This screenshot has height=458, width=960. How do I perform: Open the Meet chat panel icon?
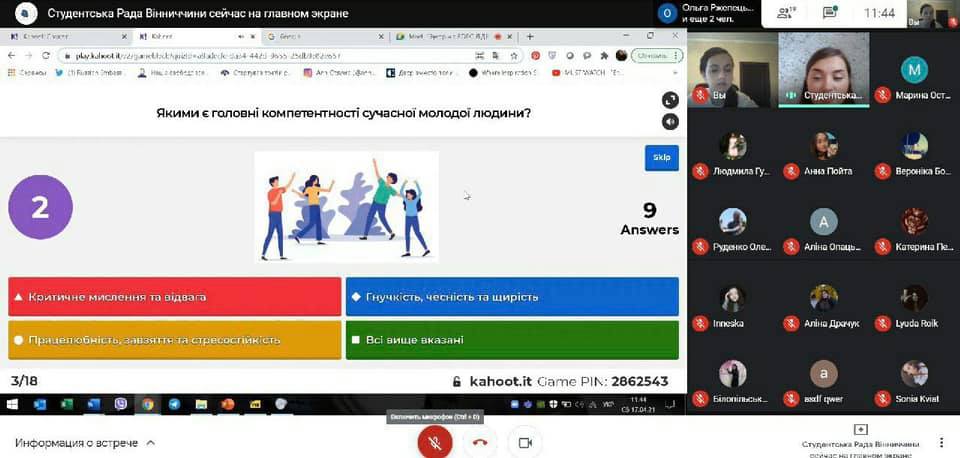pyautogui.click(x=831, y=13)
